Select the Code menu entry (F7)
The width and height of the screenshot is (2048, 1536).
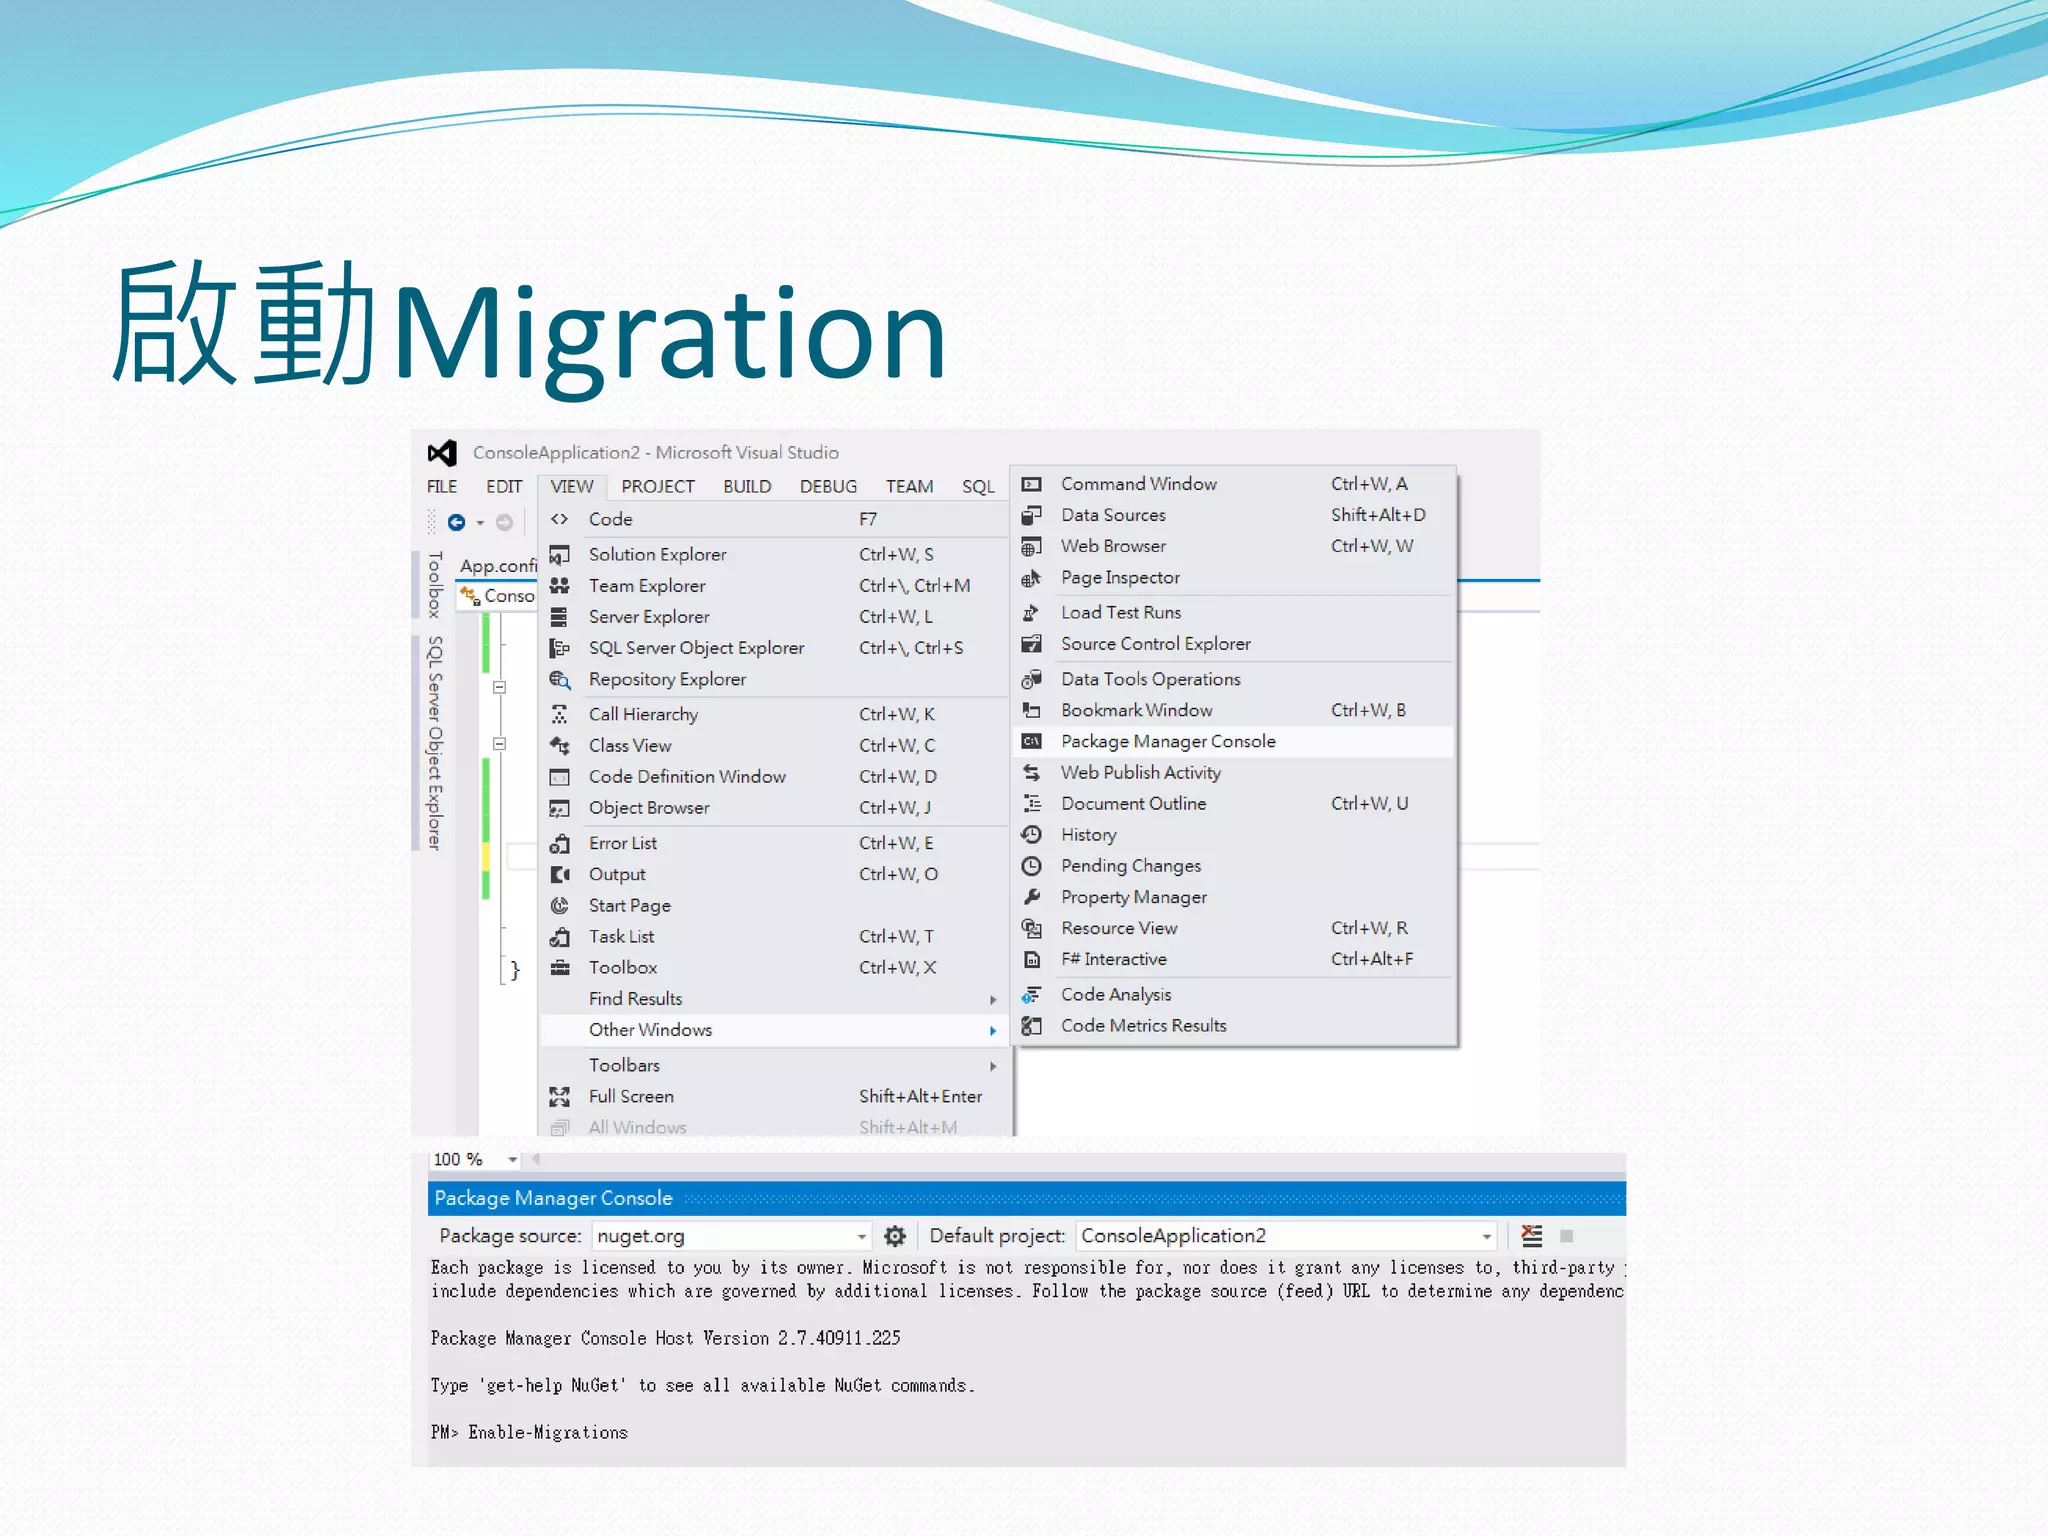(x=772, y=520)
